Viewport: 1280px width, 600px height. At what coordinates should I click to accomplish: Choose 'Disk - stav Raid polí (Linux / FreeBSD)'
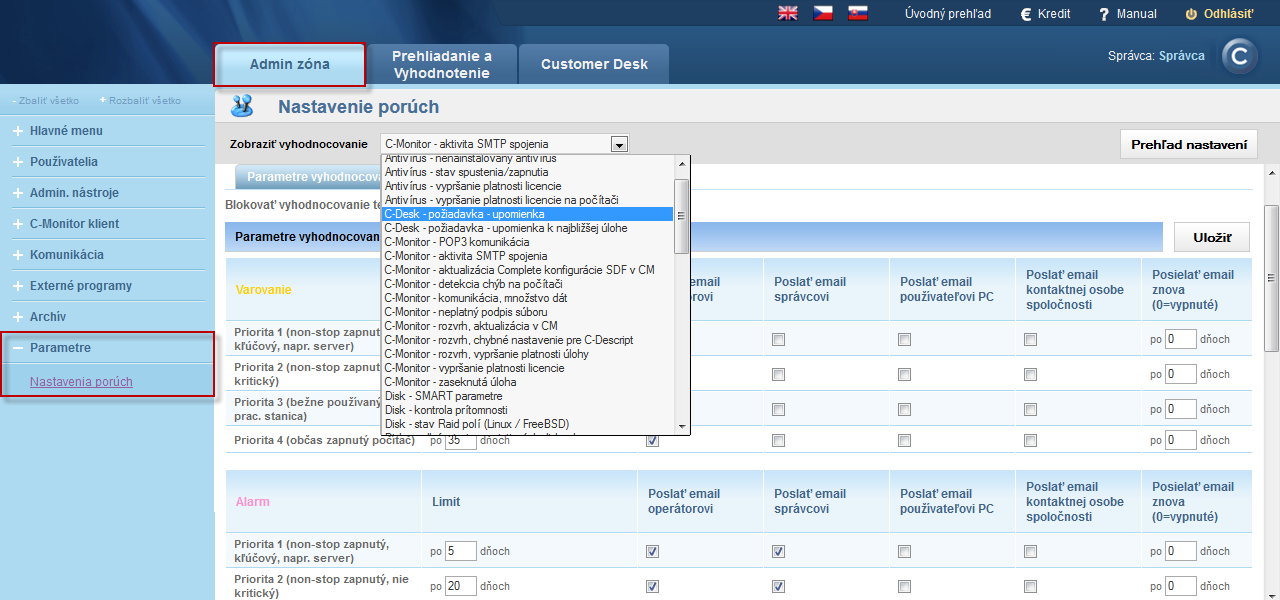[x=527, y=424]
